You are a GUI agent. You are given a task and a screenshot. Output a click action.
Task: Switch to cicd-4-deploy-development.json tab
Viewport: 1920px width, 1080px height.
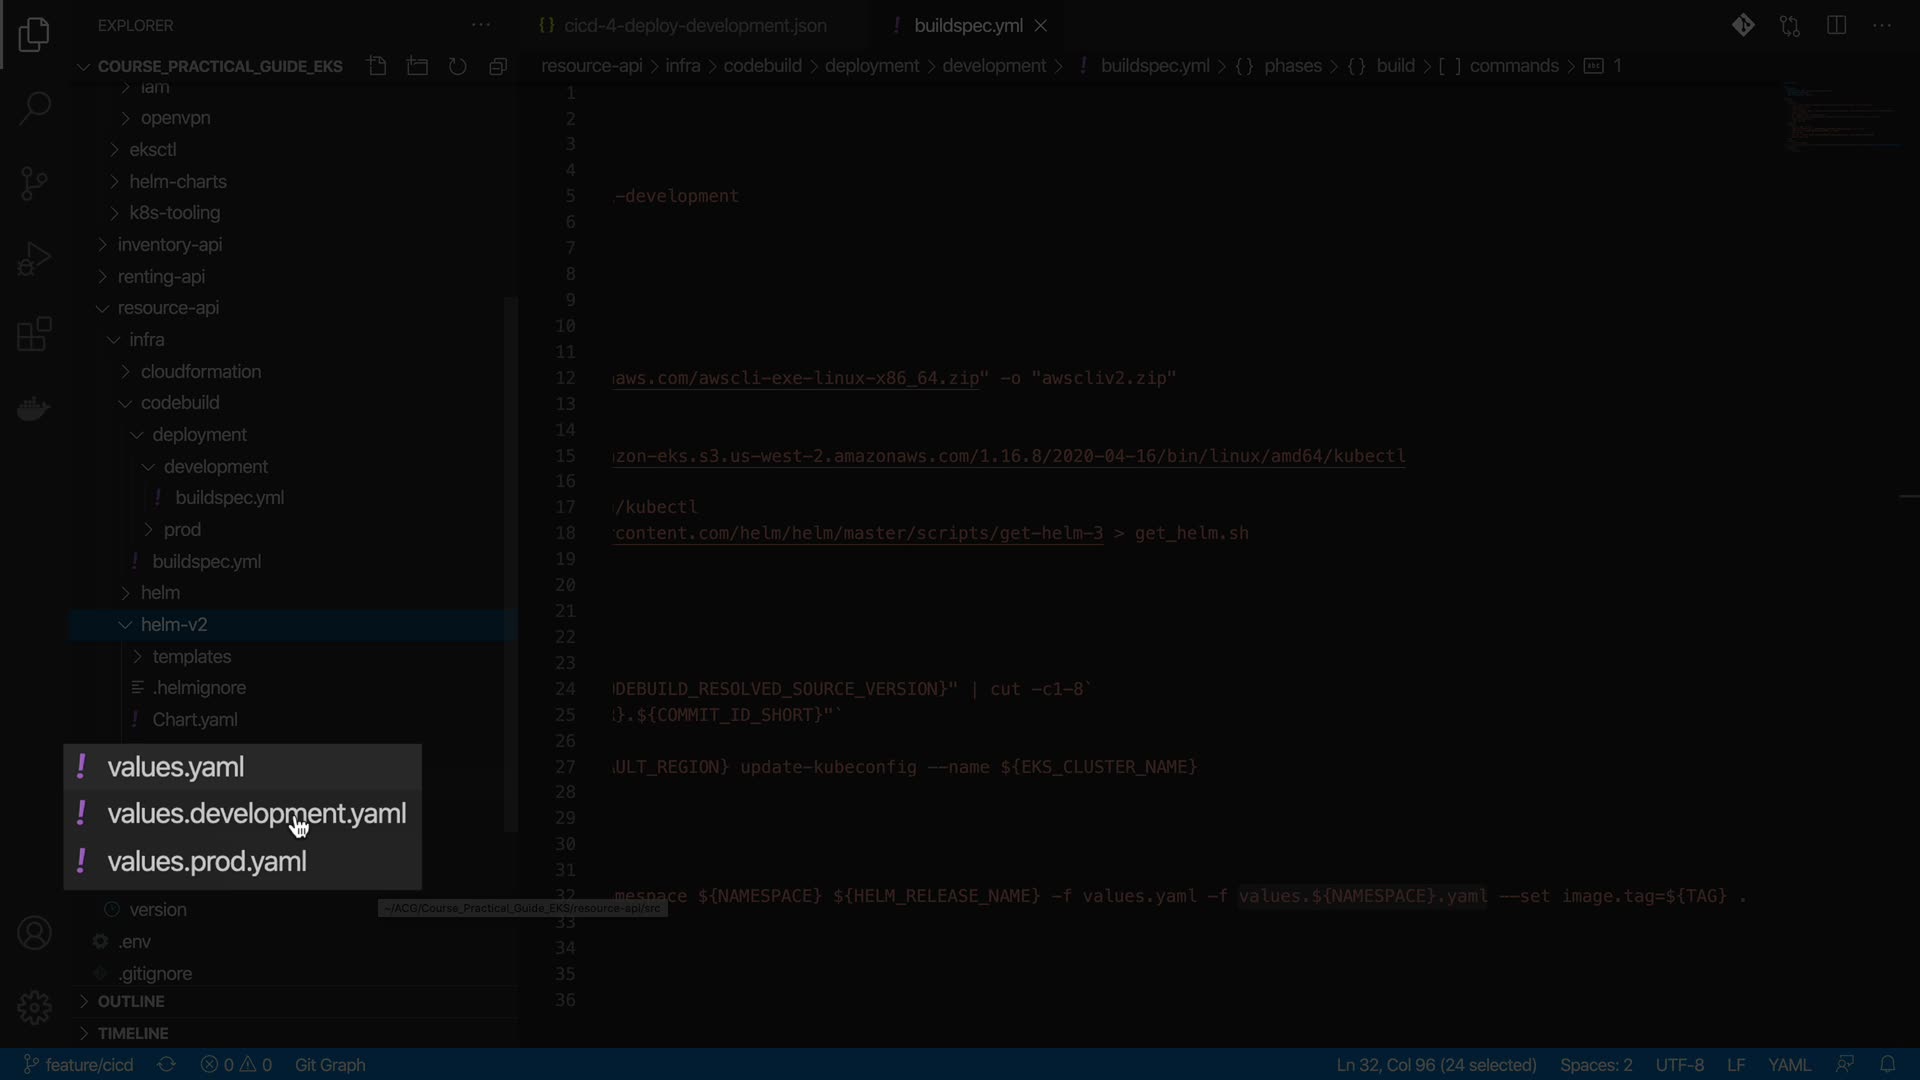click(x=694, y=26)
